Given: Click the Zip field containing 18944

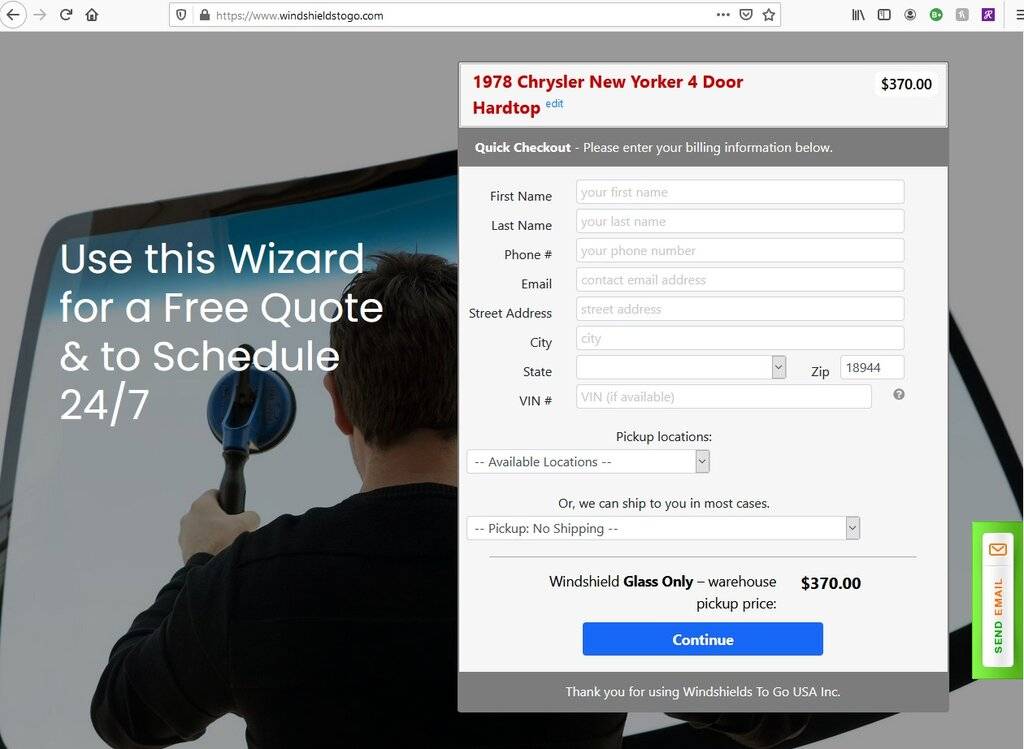Looking at the screenshot, I should tap(872, 368).
